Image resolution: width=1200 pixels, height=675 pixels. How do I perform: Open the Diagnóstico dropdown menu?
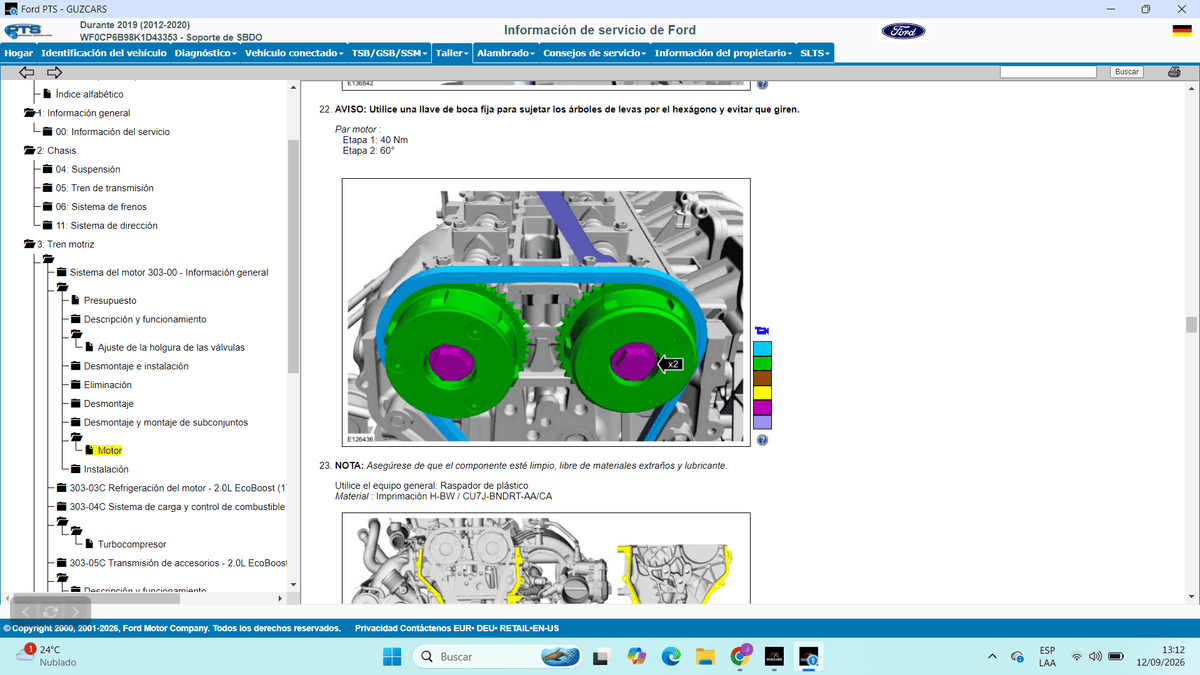[205, 52]
